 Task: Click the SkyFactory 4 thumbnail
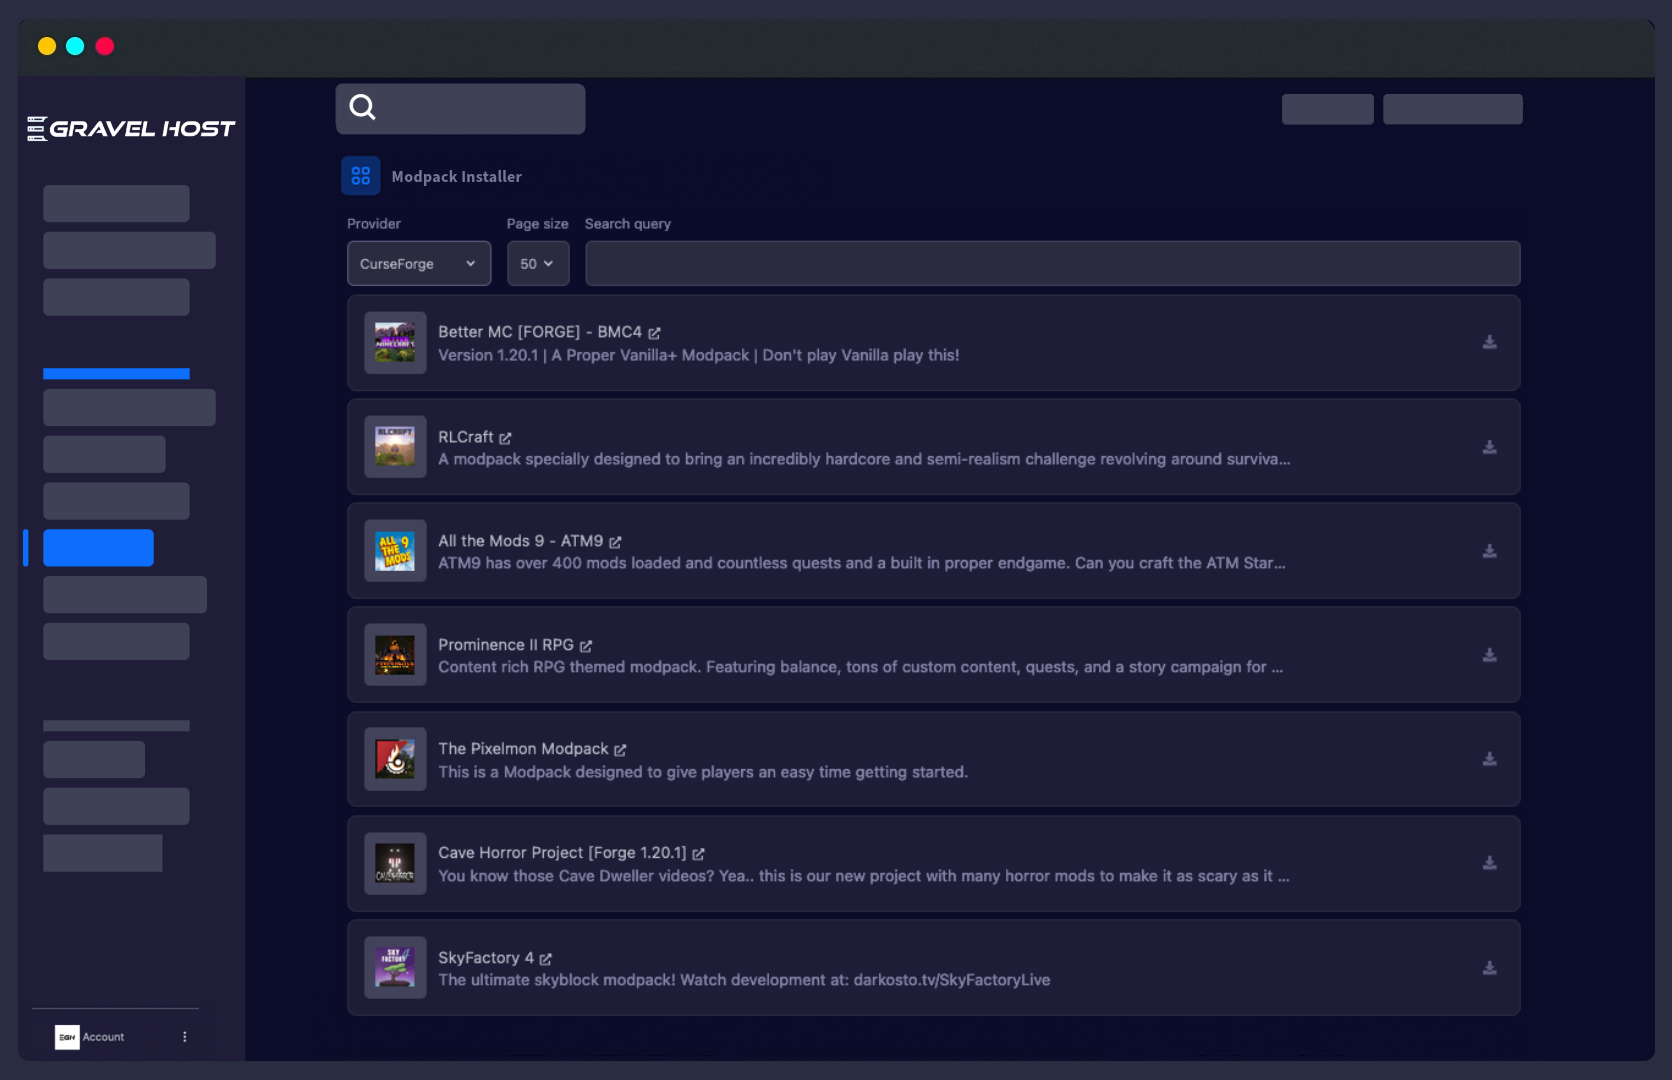395,968
